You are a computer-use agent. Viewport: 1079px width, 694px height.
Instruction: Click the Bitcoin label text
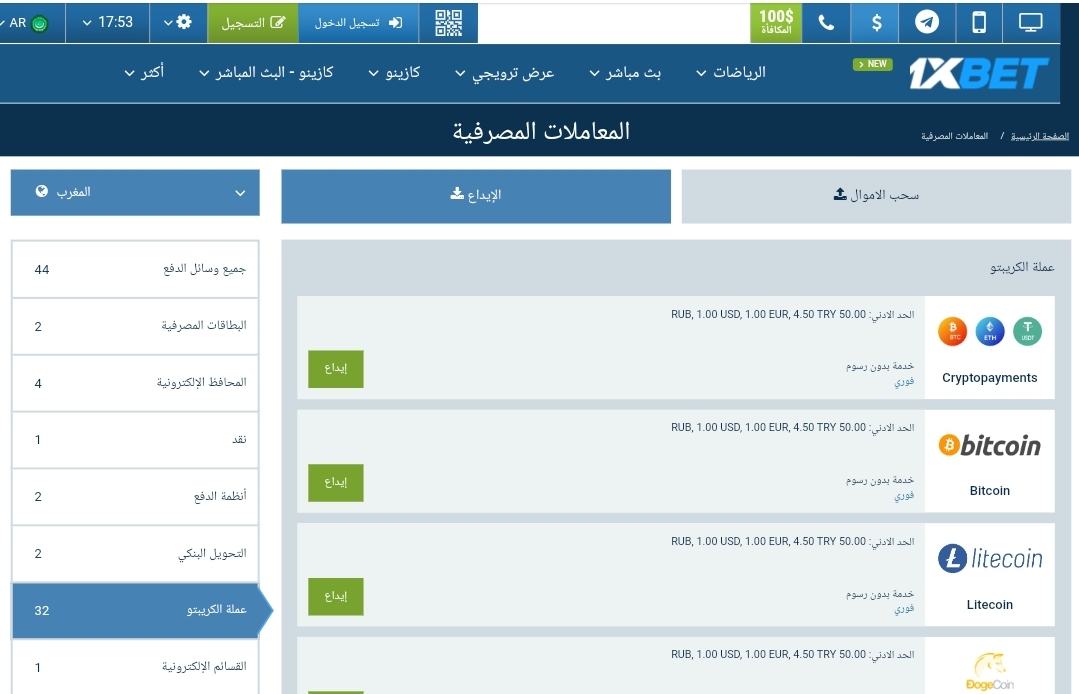pos(990,491)
